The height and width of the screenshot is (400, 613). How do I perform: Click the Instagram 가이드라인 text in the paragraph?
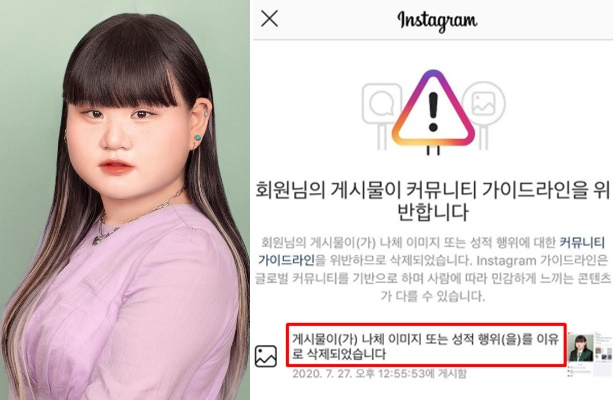[542, 260]
